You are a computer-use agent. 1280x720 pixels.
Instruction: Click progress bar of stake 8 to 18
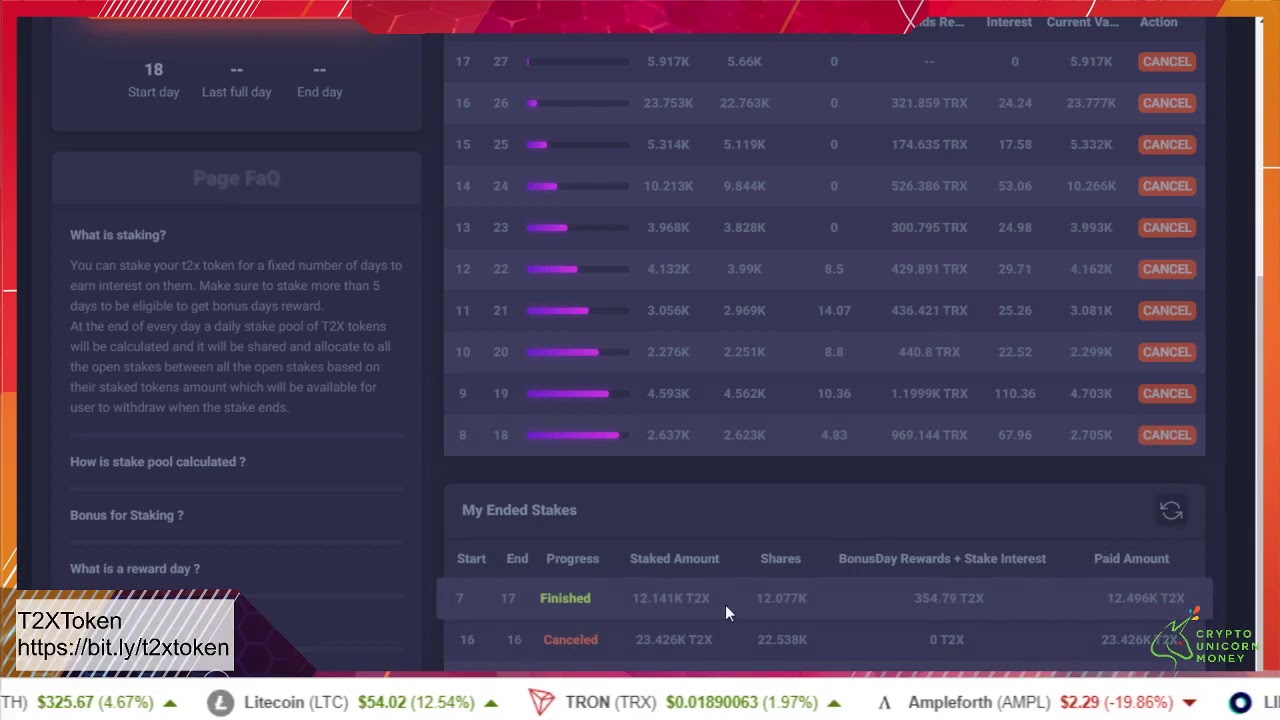point(578,435)
